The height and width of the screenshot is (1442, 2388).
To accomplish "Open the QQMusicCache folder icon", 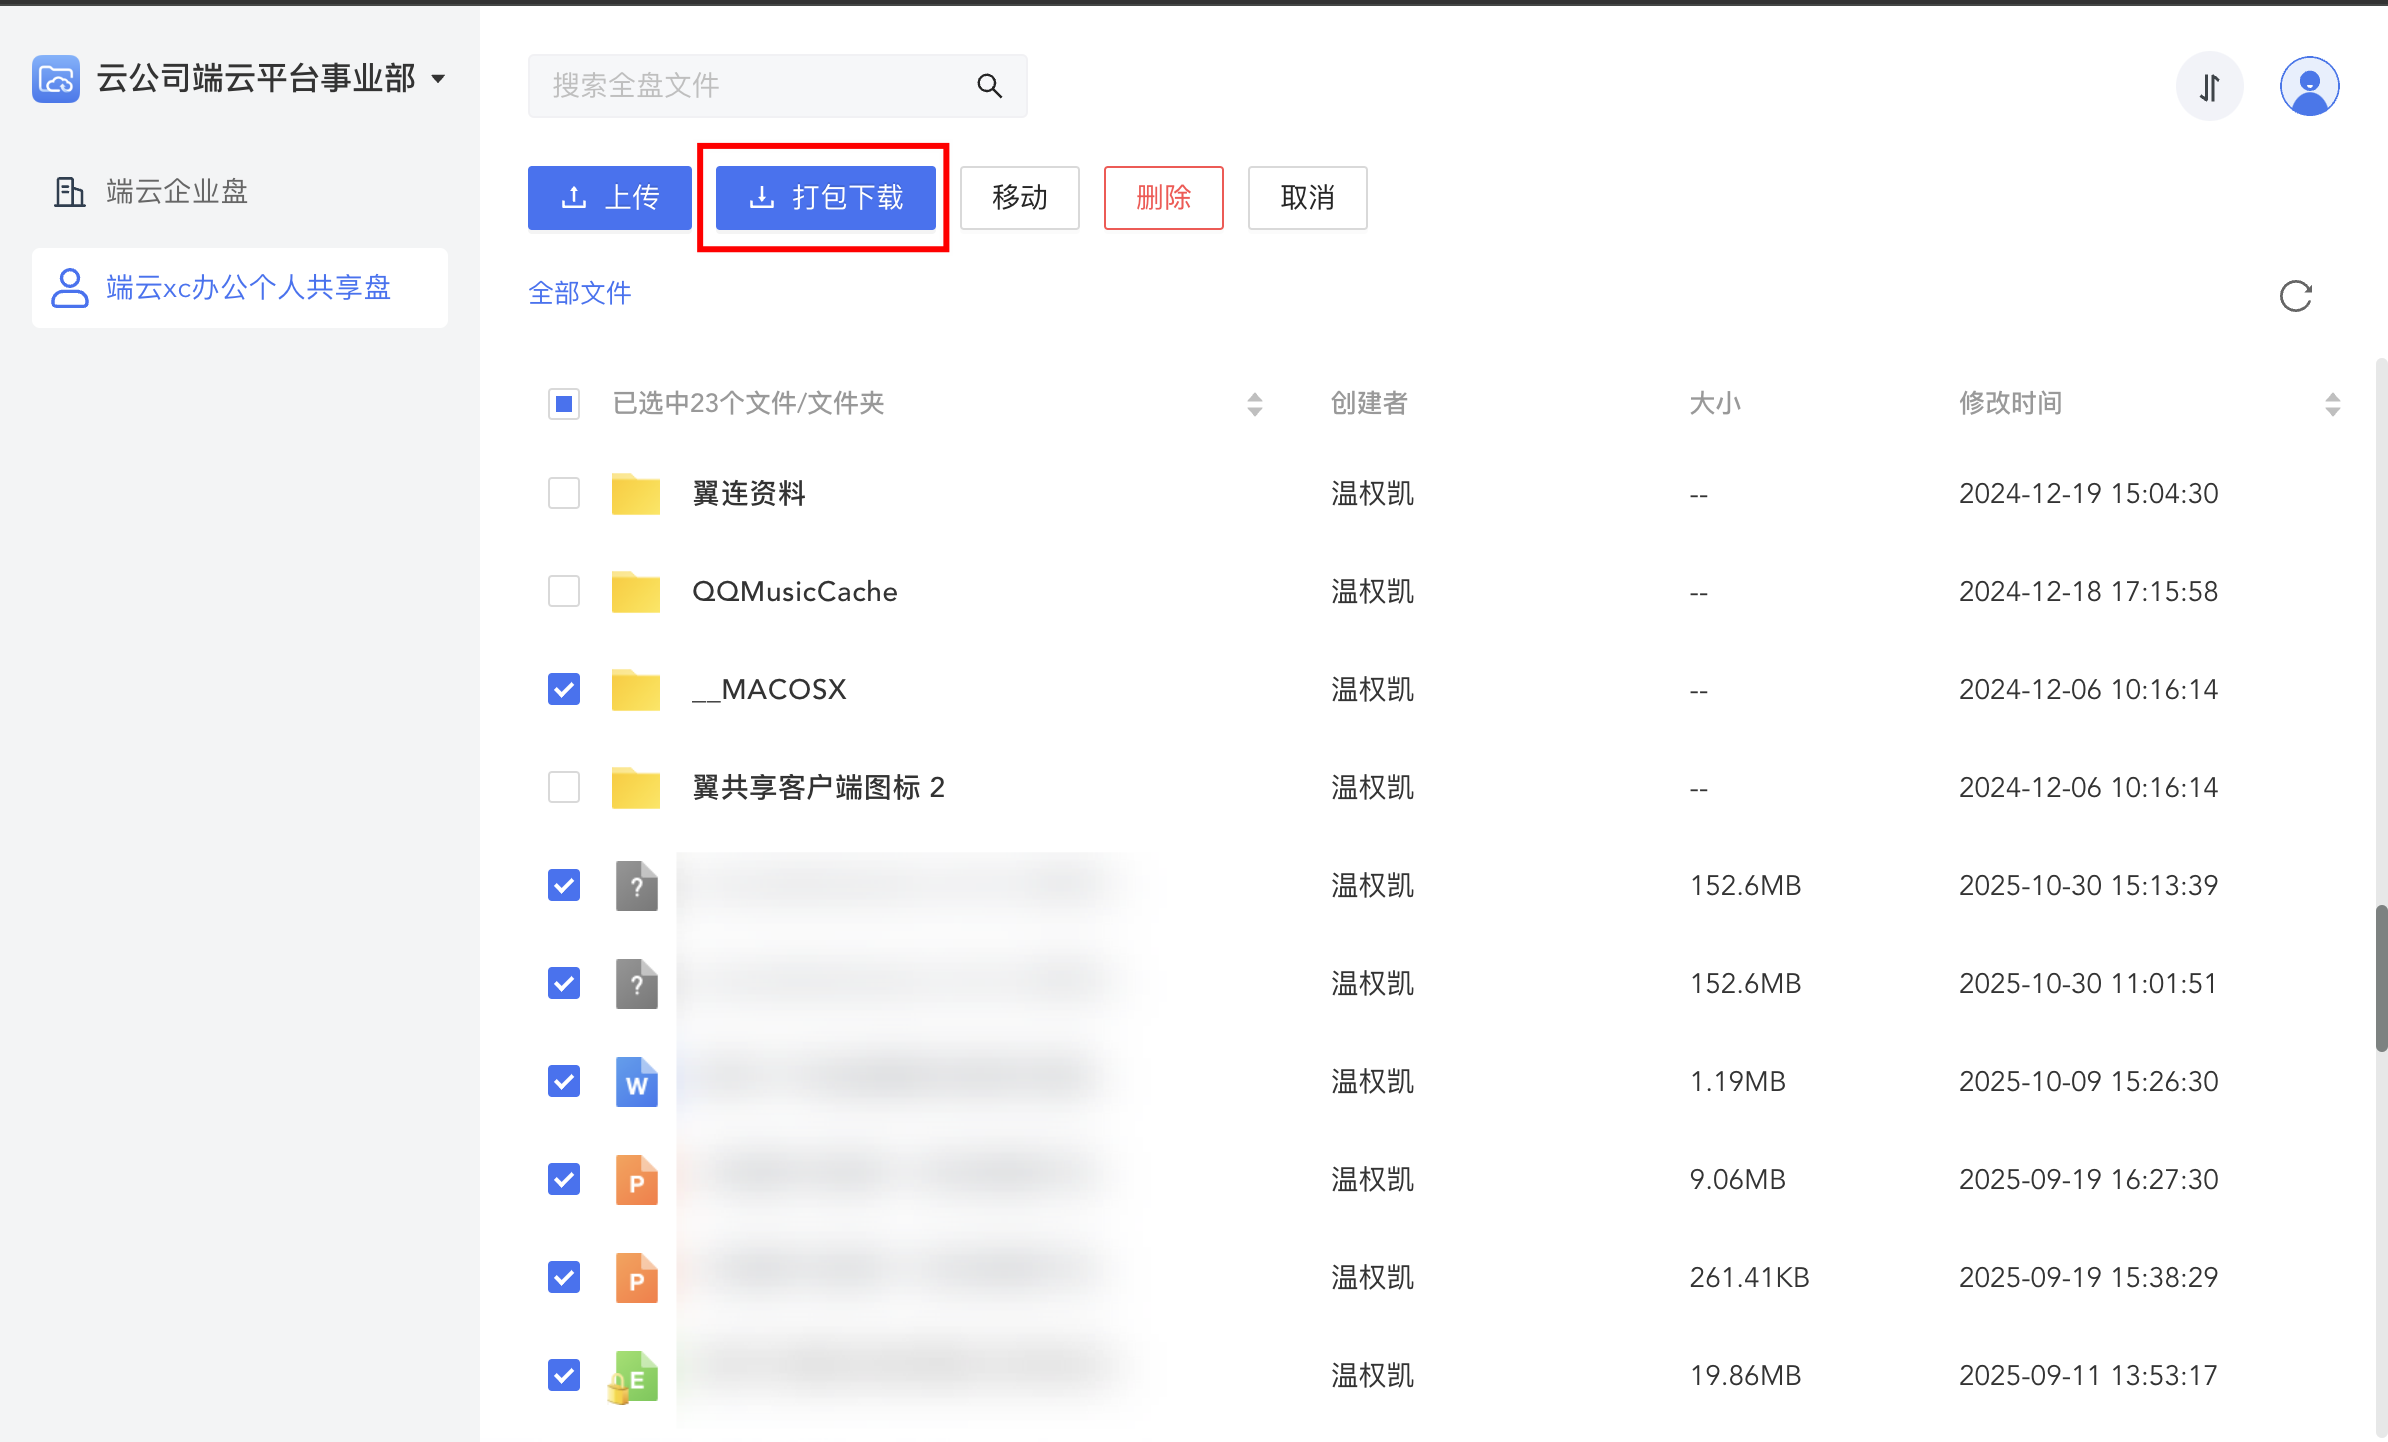I will point(636,592).
